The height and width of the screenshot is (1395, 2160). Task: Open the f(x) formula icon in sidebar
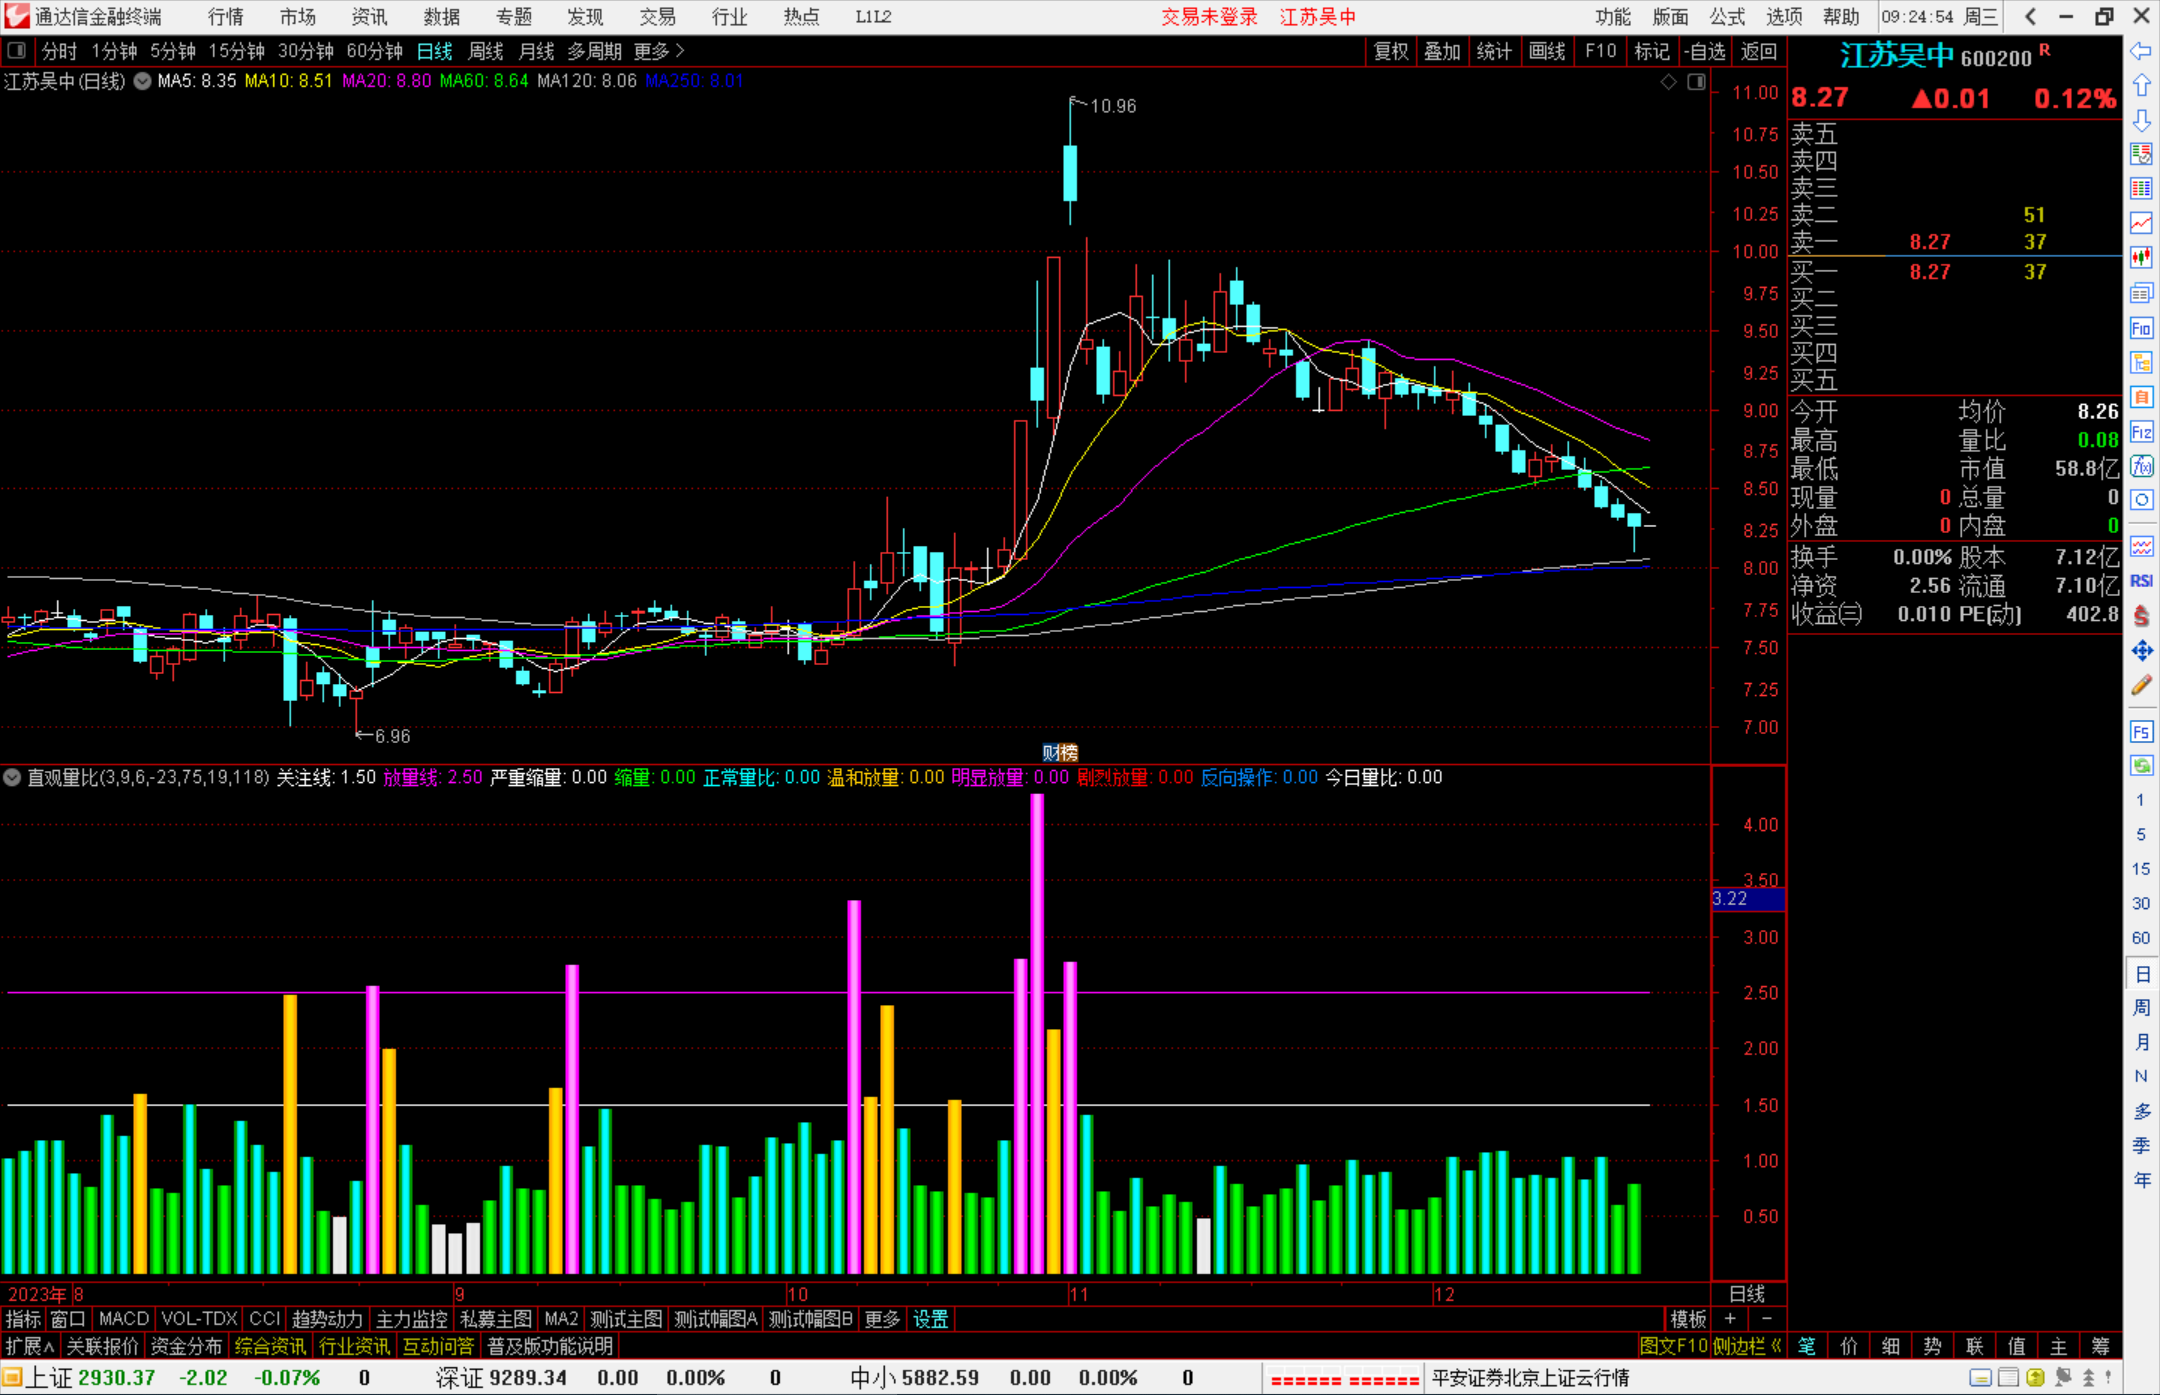[2141, 466]
